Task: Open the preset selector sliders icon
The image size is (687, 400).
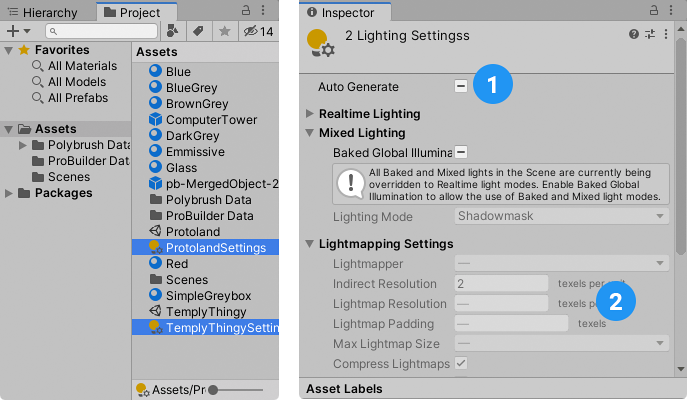Action: click(x=649, y=33)
